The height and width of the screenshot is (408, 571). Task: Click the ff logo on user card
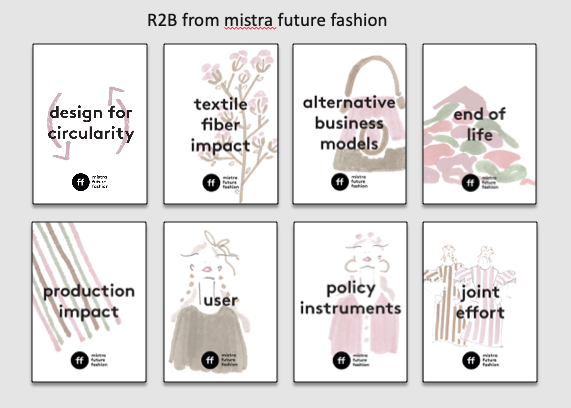pos(210,360)
